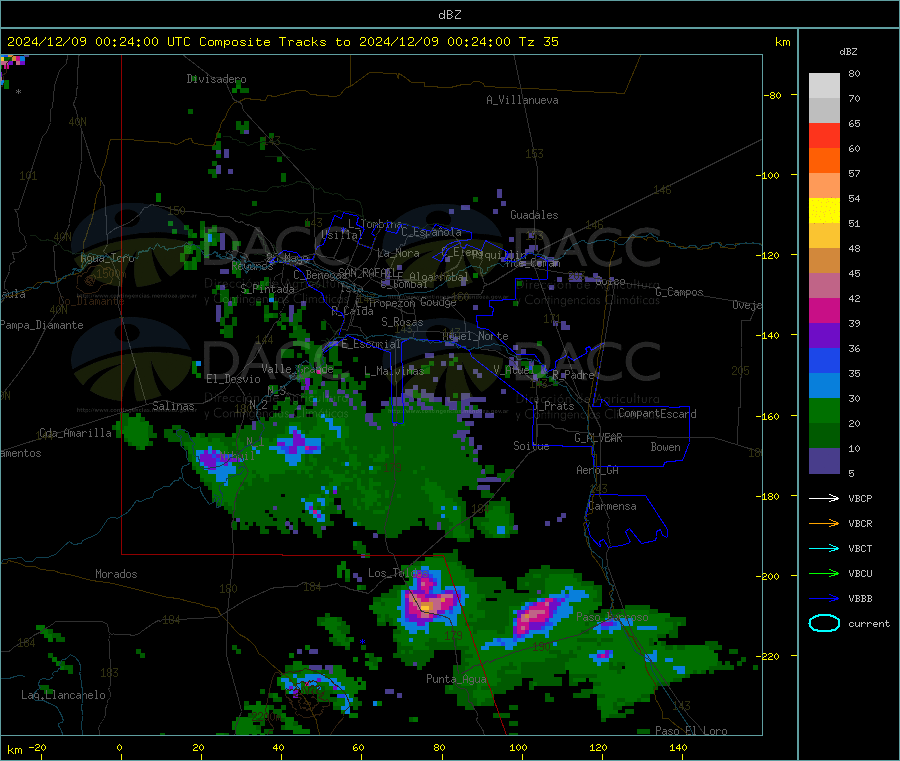Image resolution: width=900 pixels, height=761 pixels.
Task: Click the orange VBCR arrow in legend
Action: [x=824, y=523]
